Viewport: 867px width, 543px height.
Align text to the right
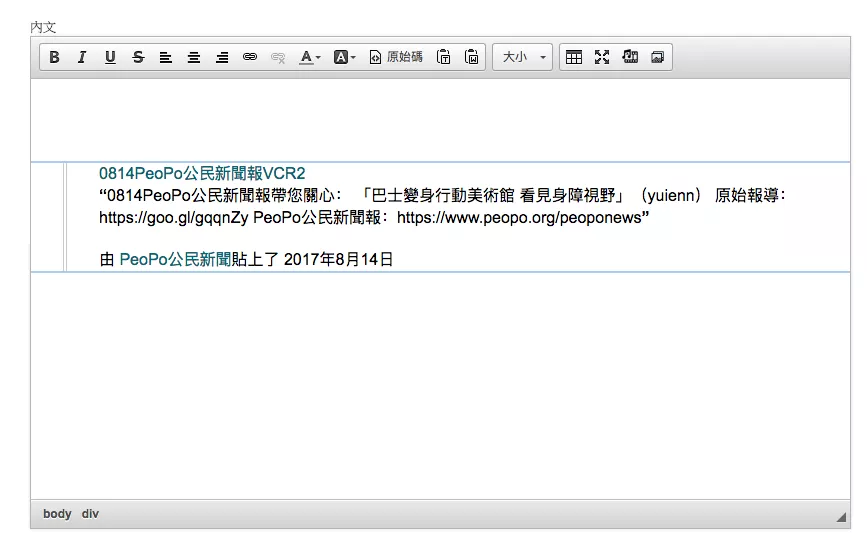click(x=222, y=57)
